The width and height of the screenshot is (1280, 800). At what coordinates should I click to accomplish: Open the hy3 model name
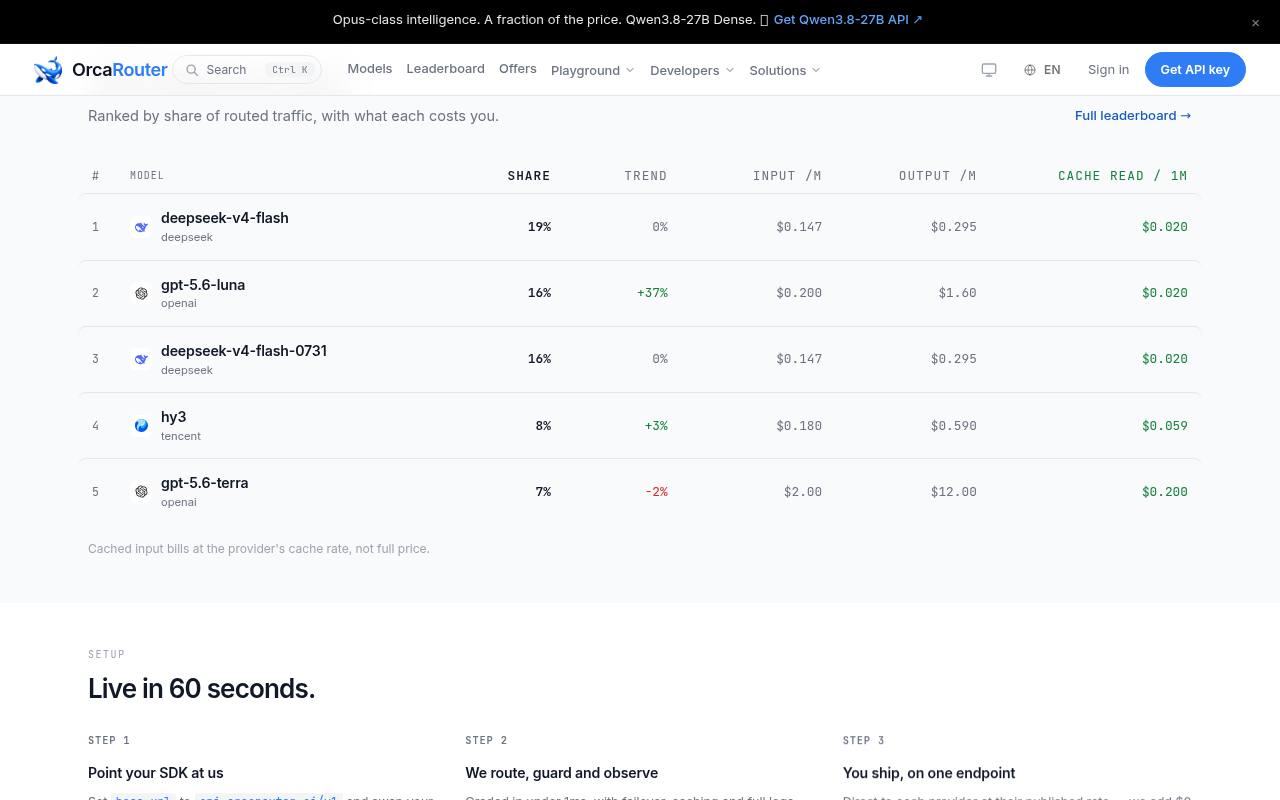[x=174, y=417]
